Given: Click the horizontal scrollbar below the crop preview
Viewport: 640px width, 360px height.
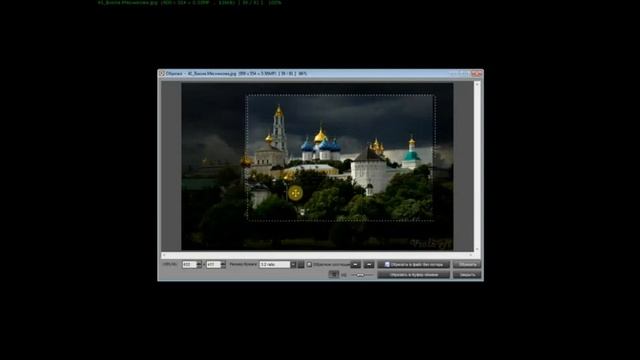Looking at the screenshot, I should click(x=317, y=255).
